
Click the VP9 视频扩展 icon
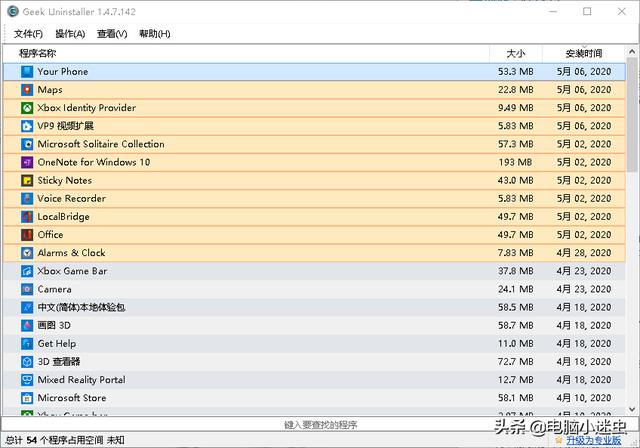click(x=27, y=126)
